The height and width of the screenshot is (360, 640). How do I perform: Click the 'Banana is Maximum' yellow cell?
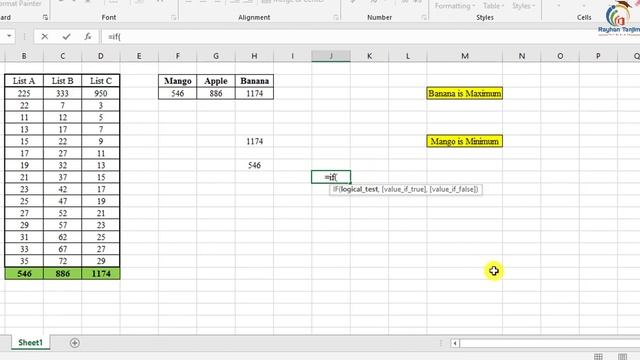pos(465,93)
